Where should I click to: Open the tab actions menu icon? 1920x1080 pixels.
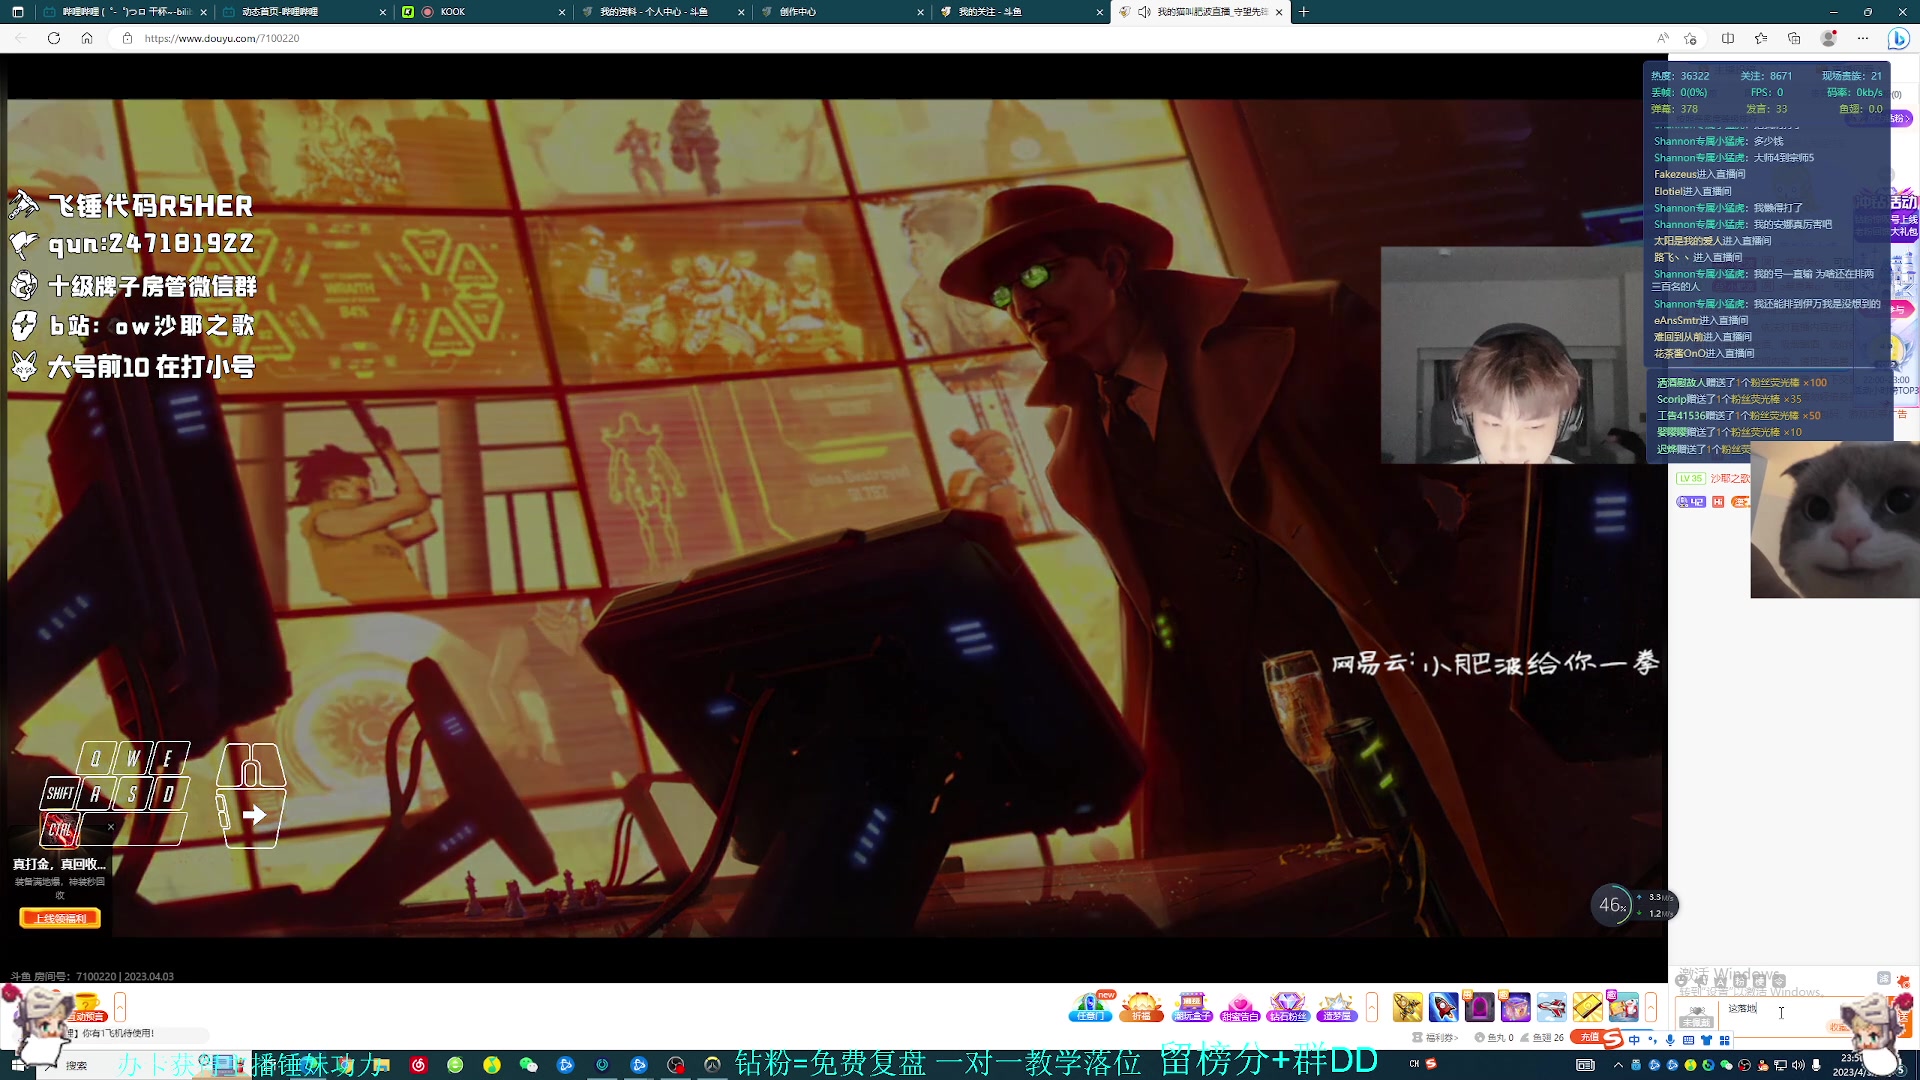17,12
